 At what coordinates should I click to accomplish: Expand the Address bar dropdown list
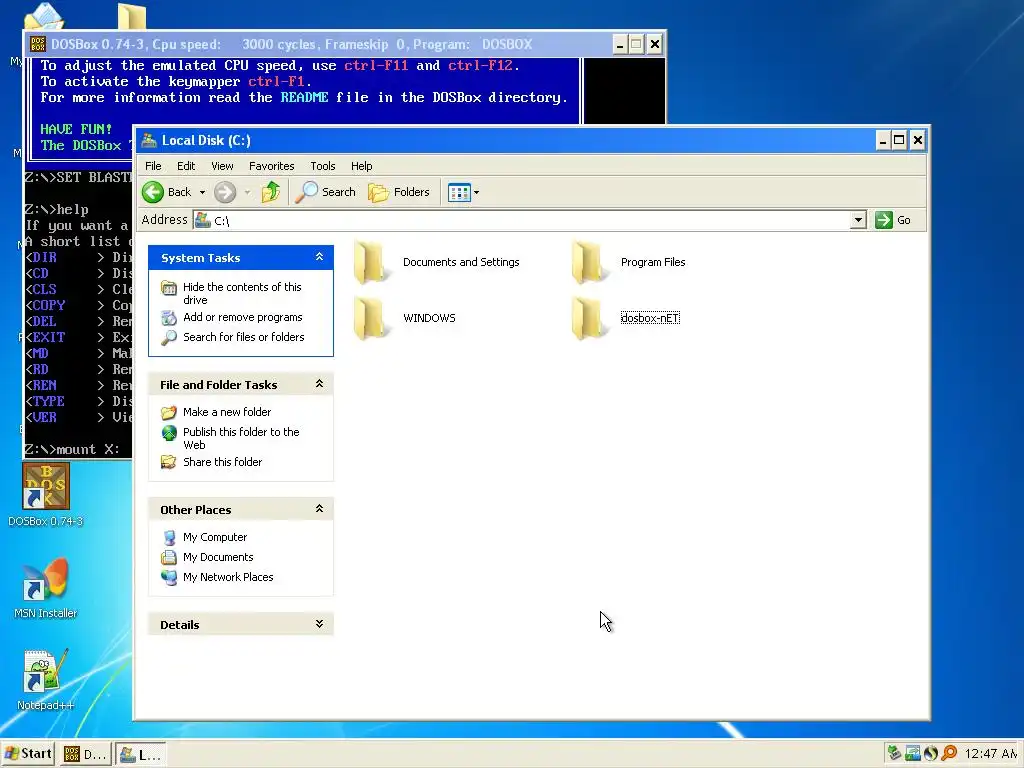point(859,220)
